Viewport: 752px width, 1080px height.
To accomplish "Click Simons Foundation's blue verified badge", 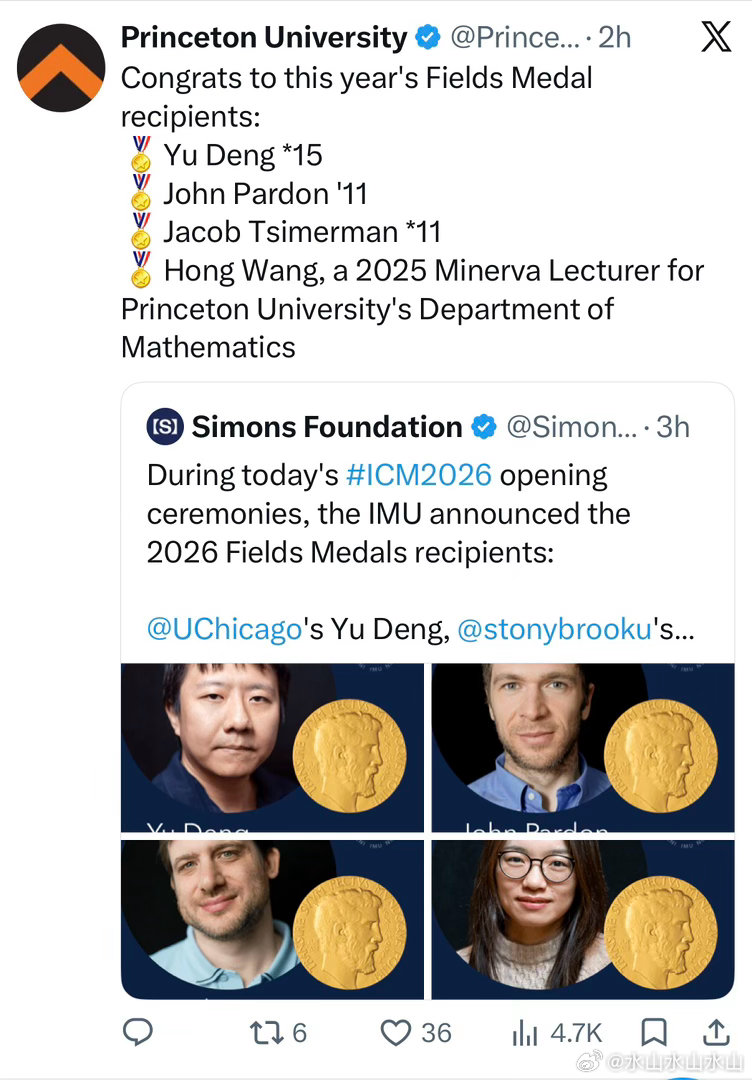I will [x=483, y=427].
